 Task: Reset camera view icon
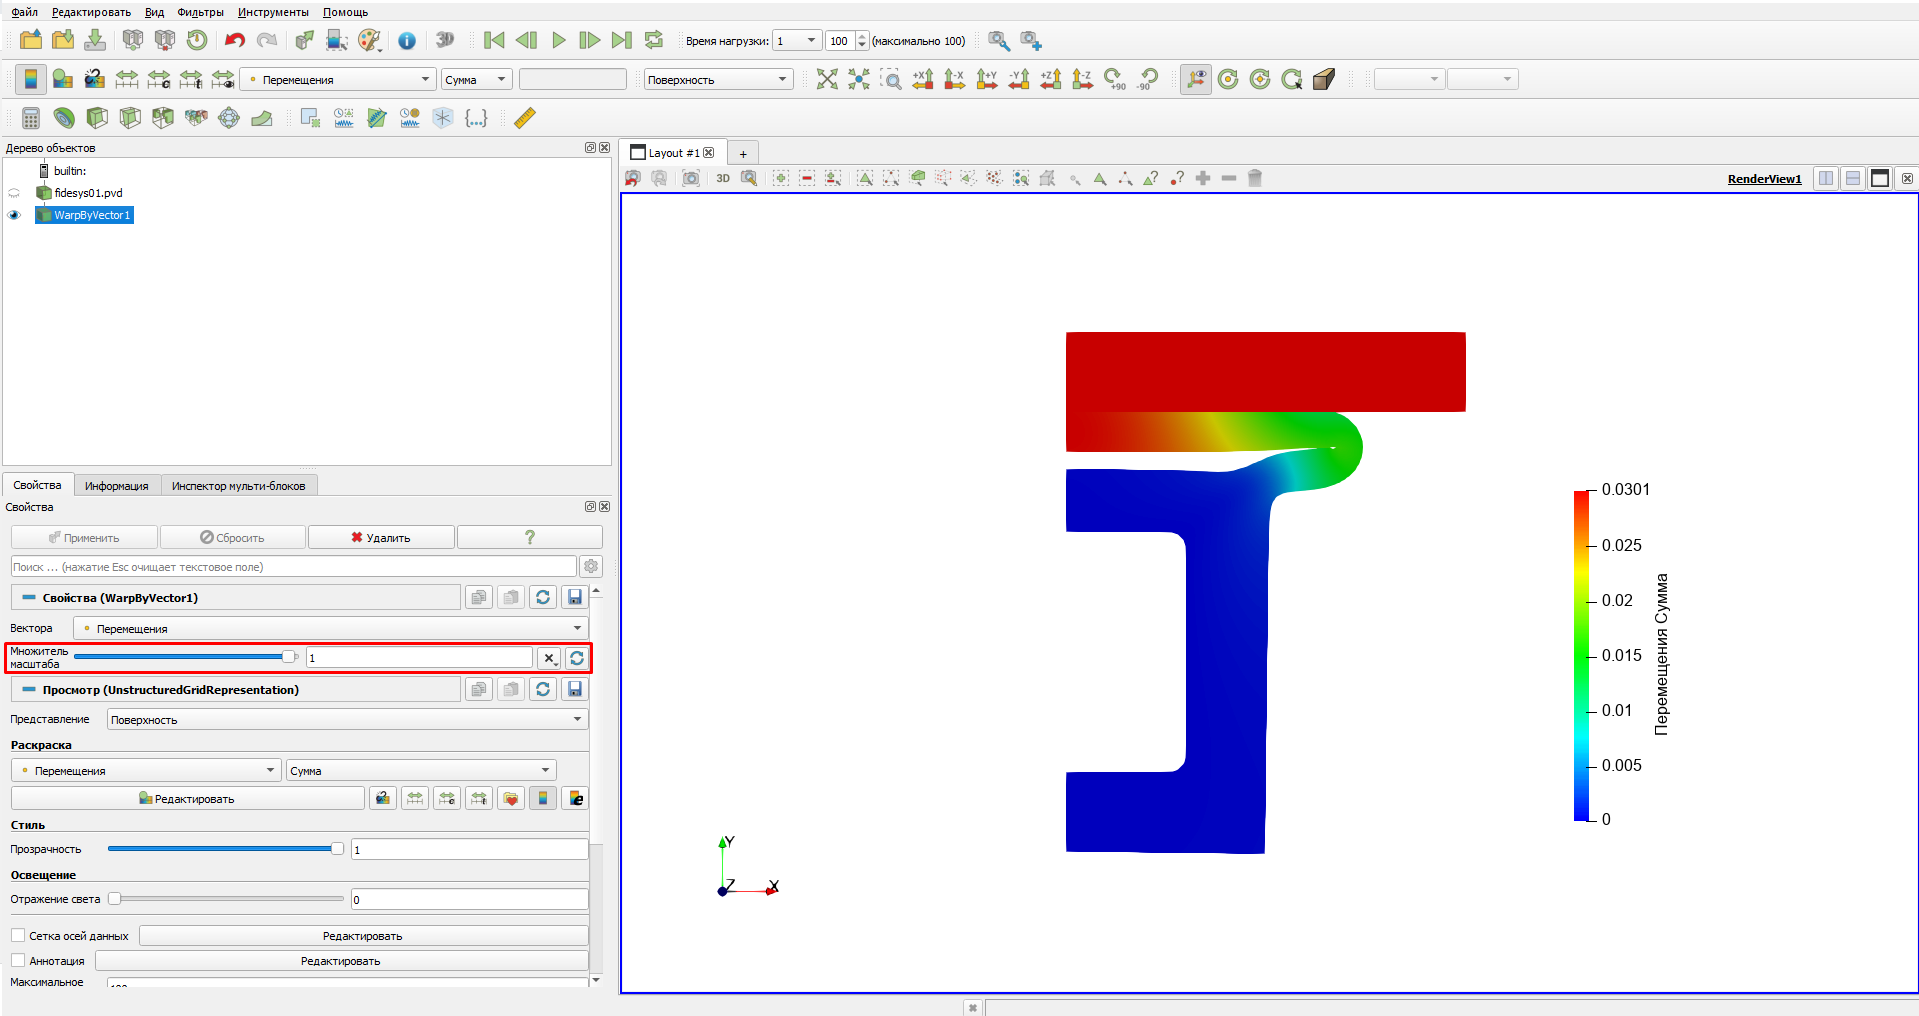pos(827,79)
